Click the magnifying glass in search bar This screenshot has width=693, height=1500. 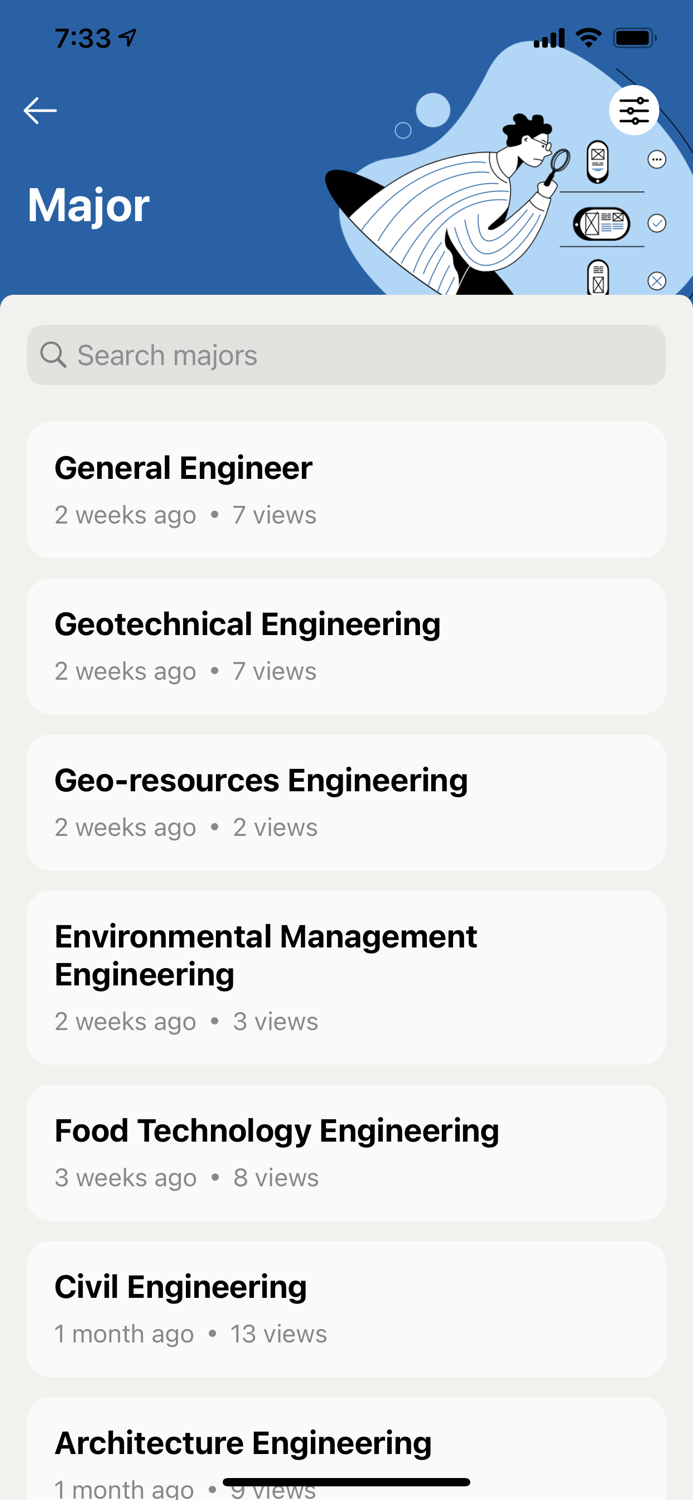[x=53, y=355]
